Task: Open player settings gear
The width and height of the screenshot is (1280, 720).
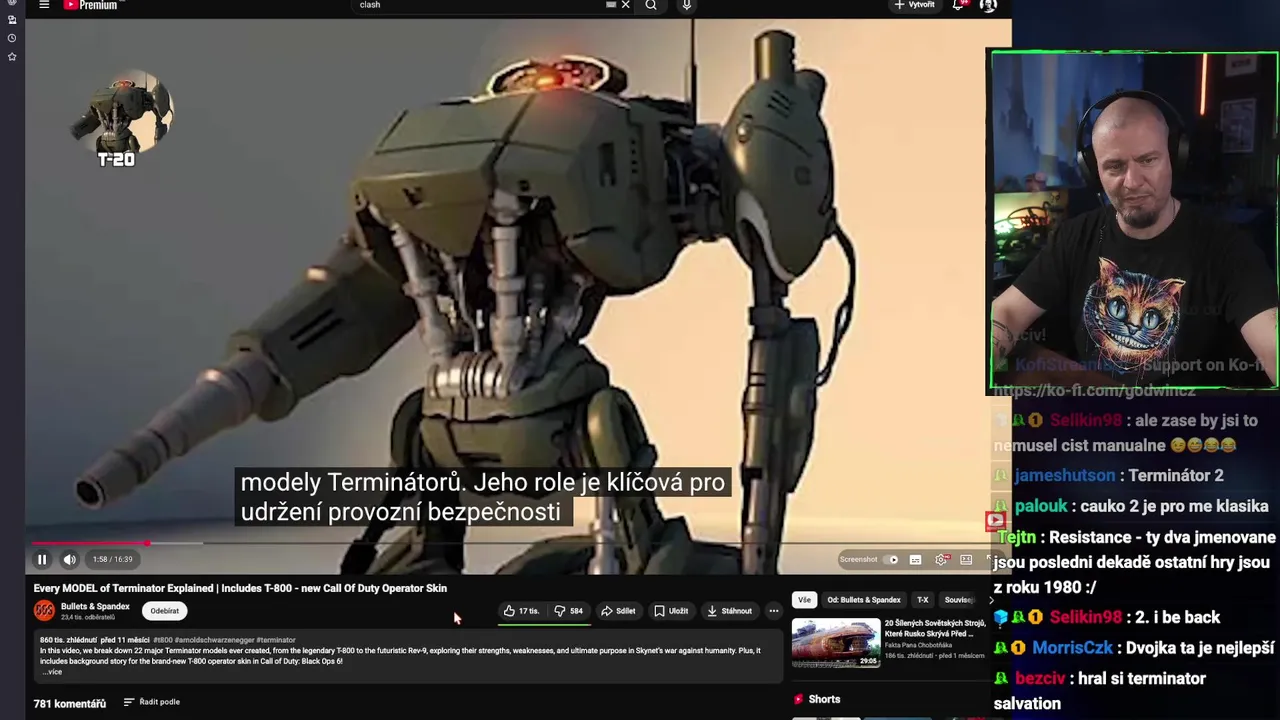Action: coord(941,560)
